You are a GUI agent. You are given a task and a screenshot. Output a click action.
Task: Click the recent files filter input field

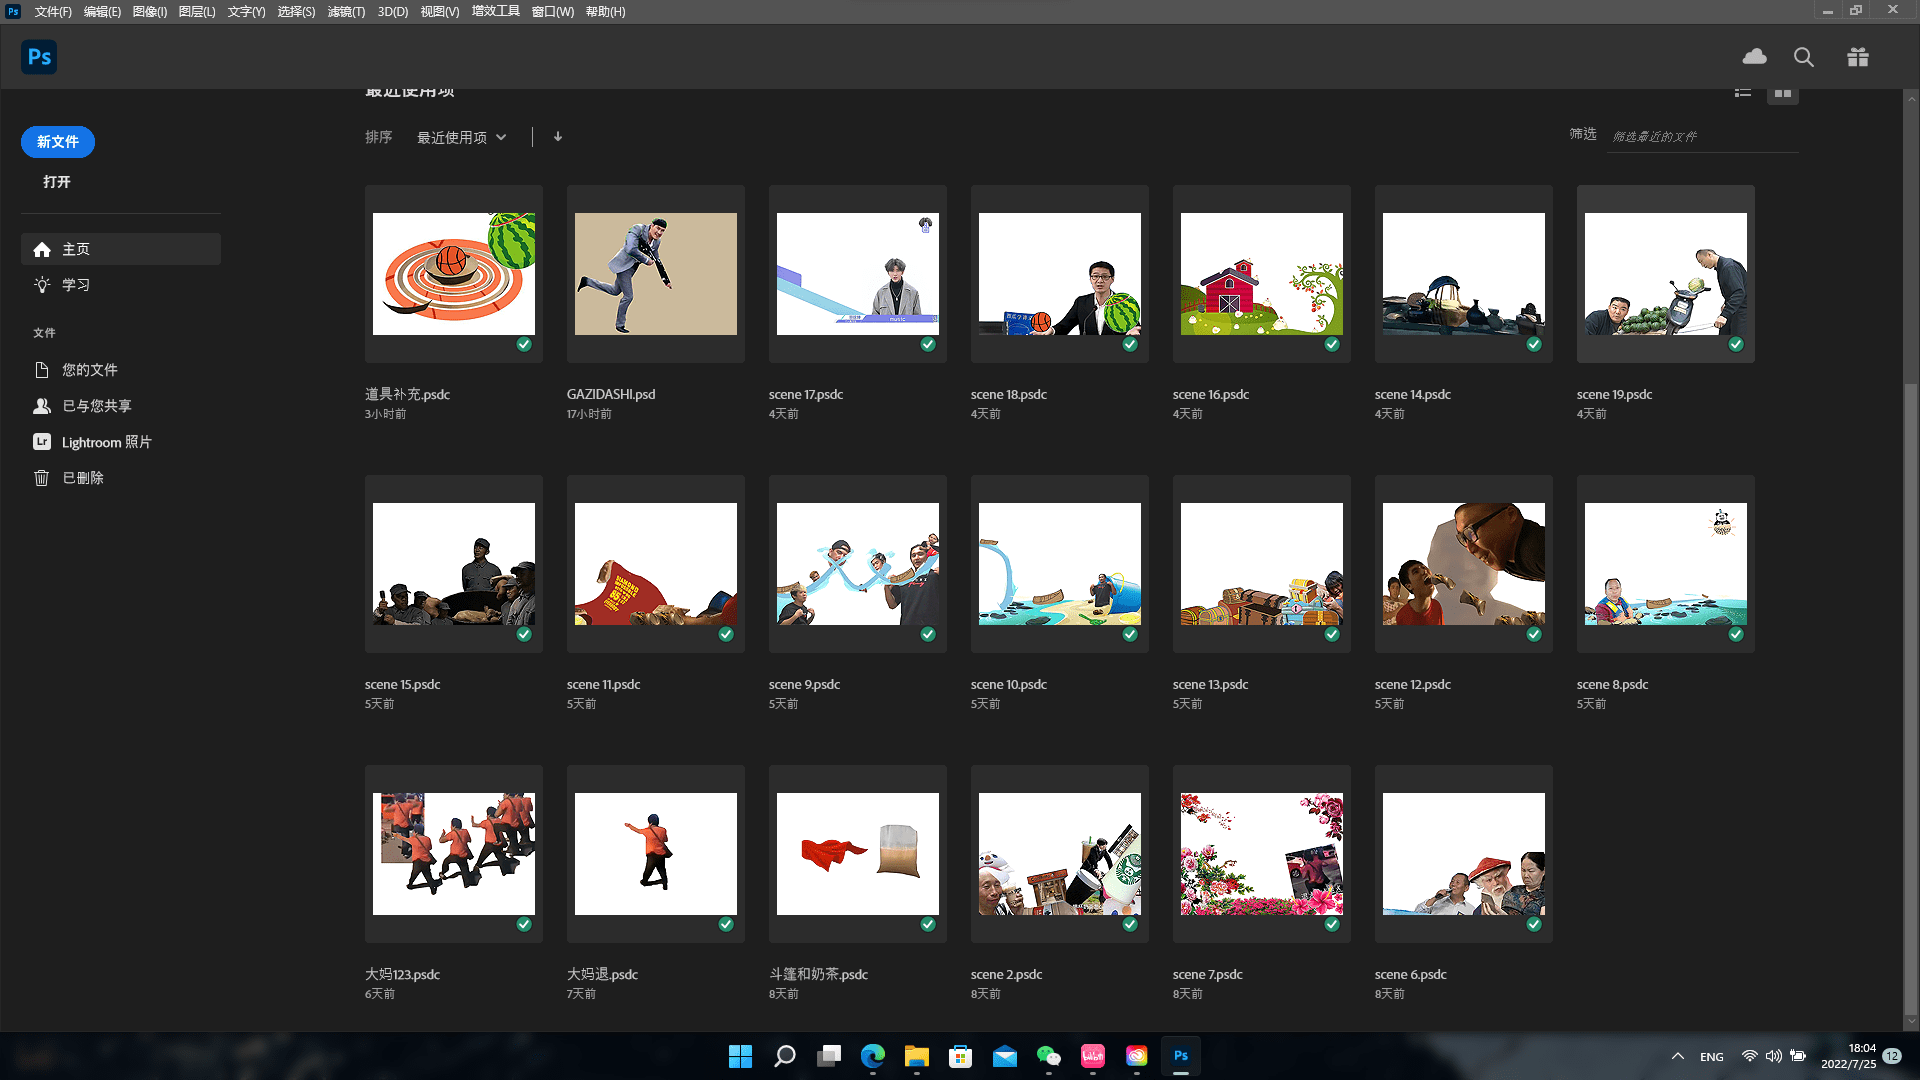point(1703,137)
